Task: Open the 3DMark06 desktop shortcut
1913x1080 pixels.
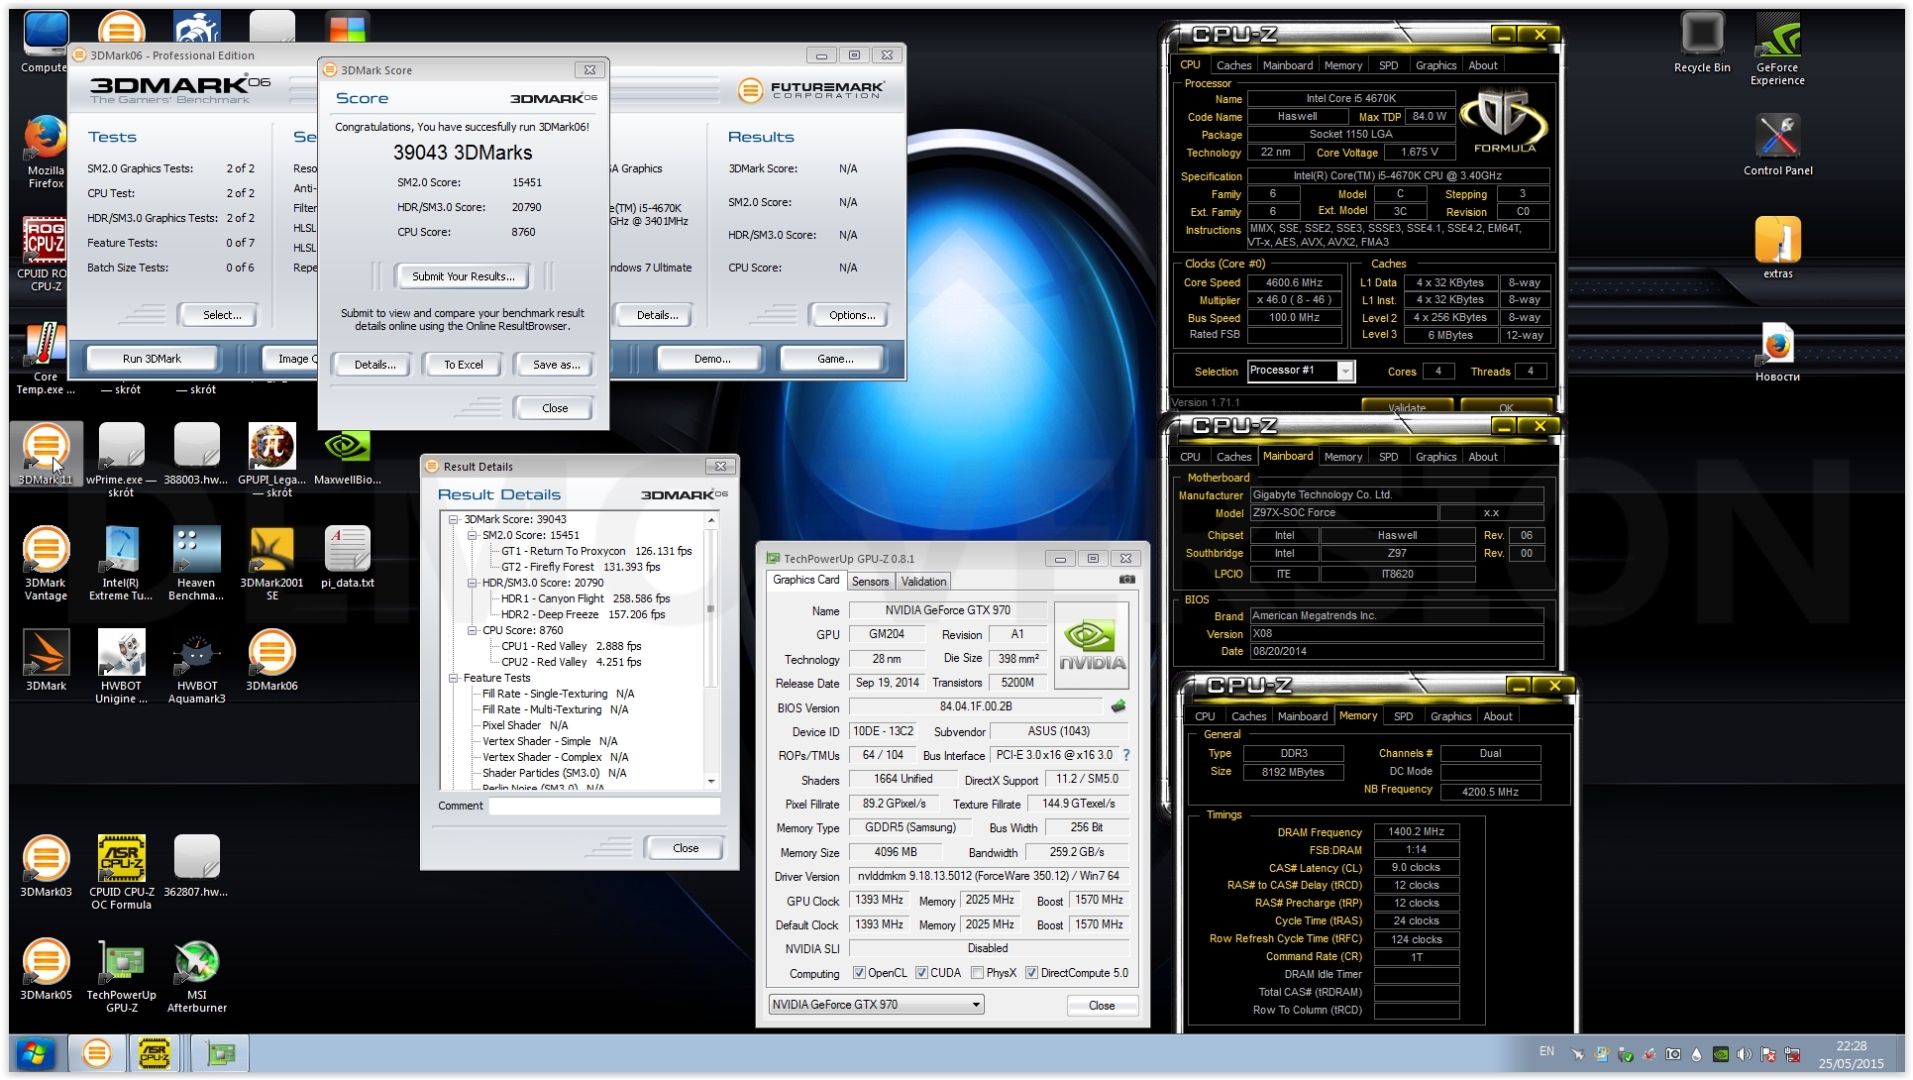Action: (x=271, y=660)
